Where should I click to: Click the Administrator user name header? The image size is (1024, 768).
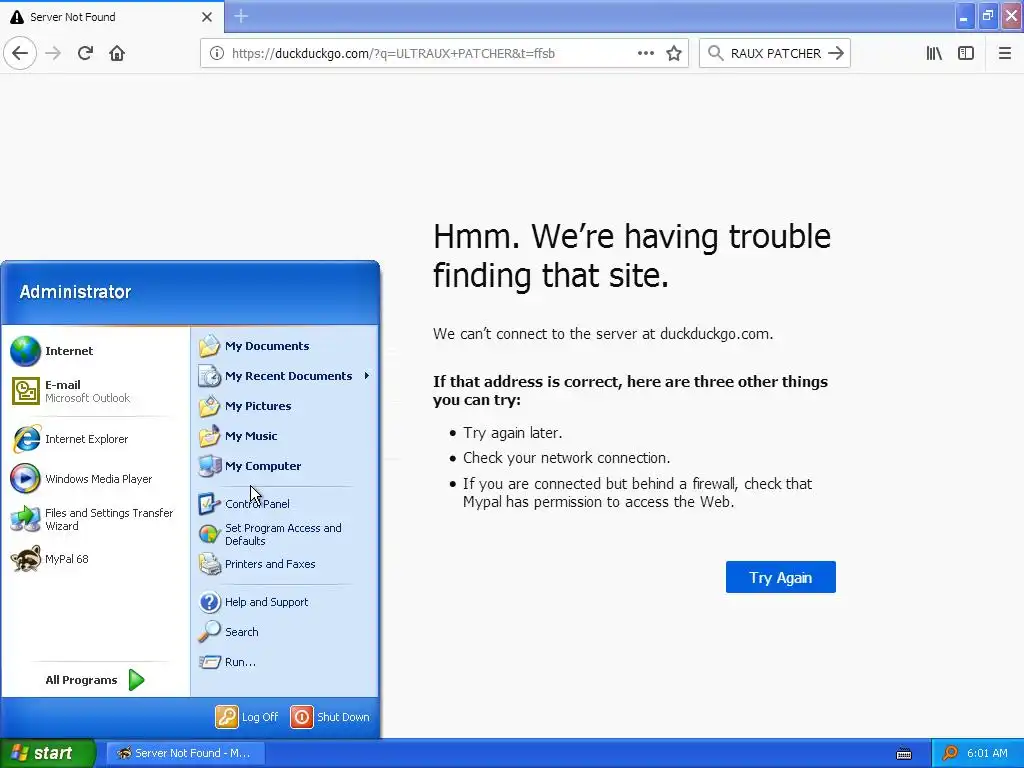click(75, 292)
